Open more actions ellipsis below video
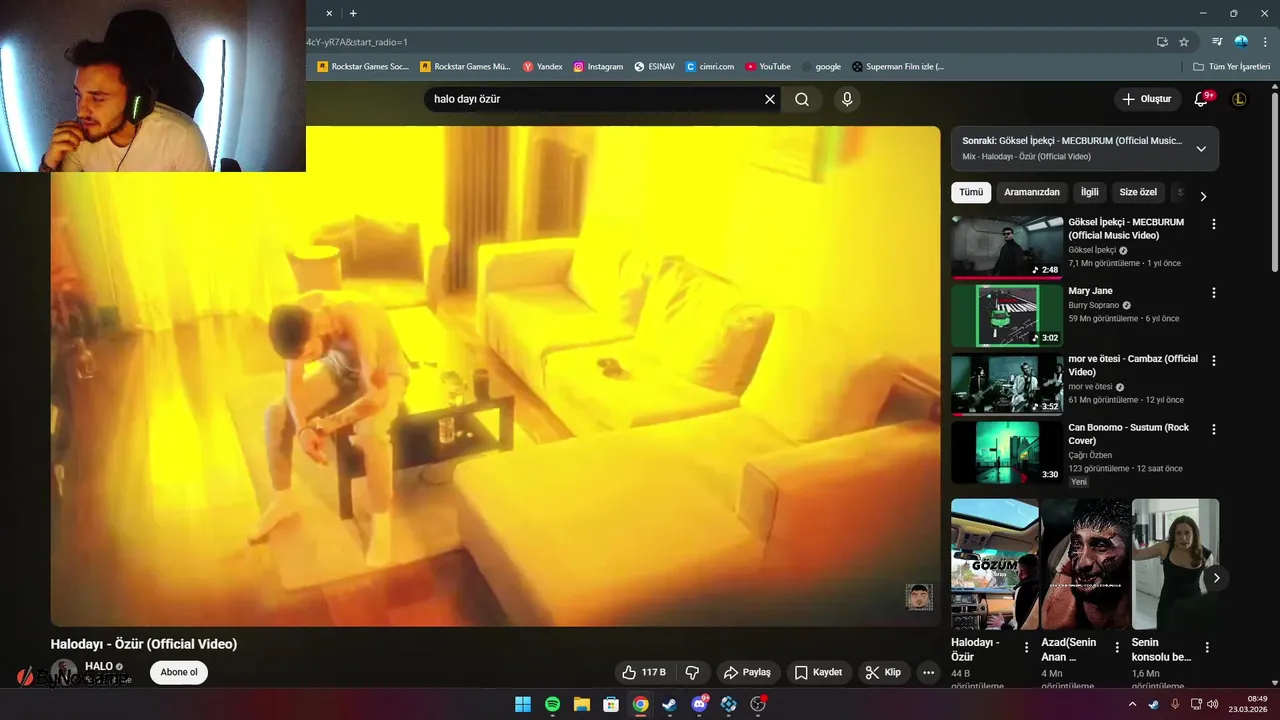1280x720 pixels. tap(928, 672)
